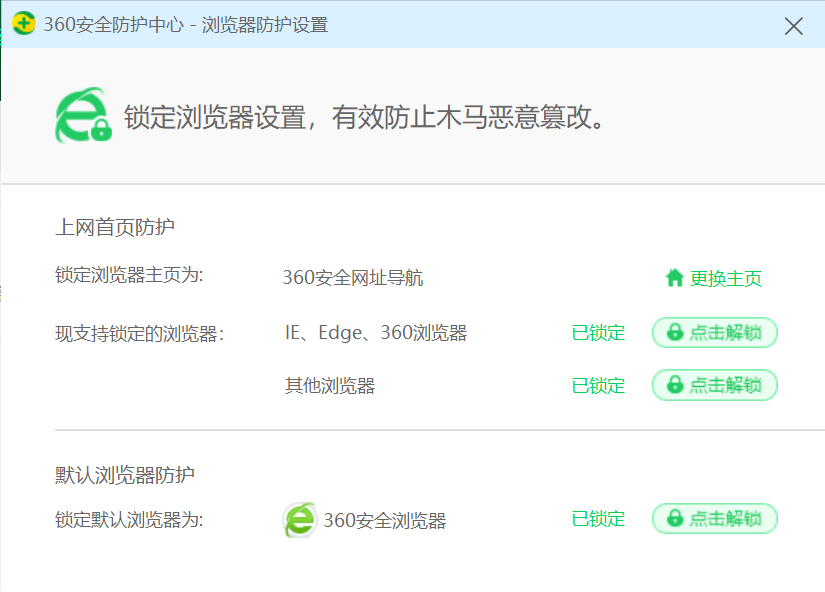Viewport: 825px width, 592px height.
Task: Unlock 其他浏览器 with 点击解锁
Action: pos(715,385)
